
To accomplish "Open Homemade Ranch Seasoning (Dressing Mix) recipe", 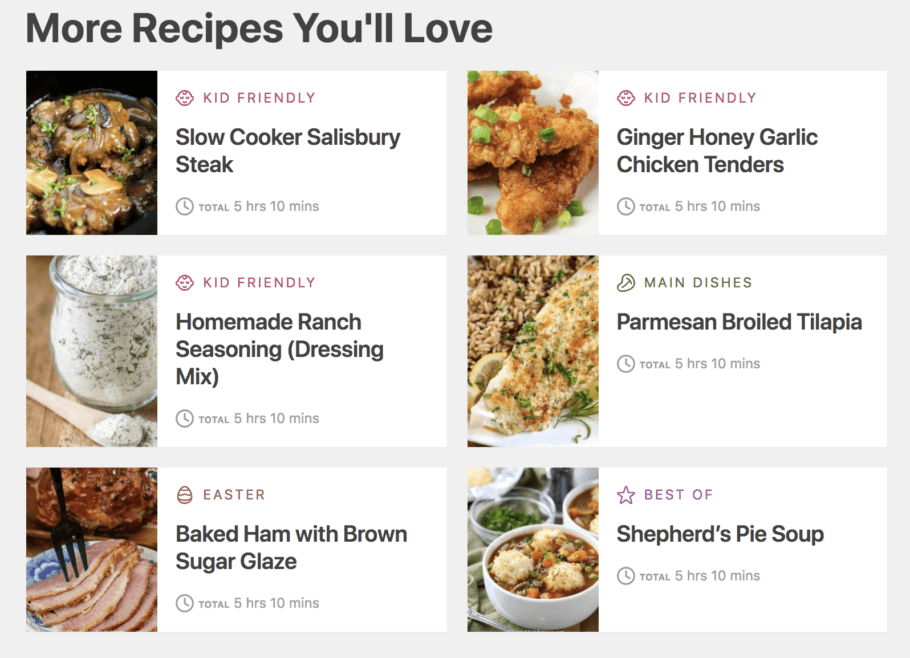I will tap(280, 349).
